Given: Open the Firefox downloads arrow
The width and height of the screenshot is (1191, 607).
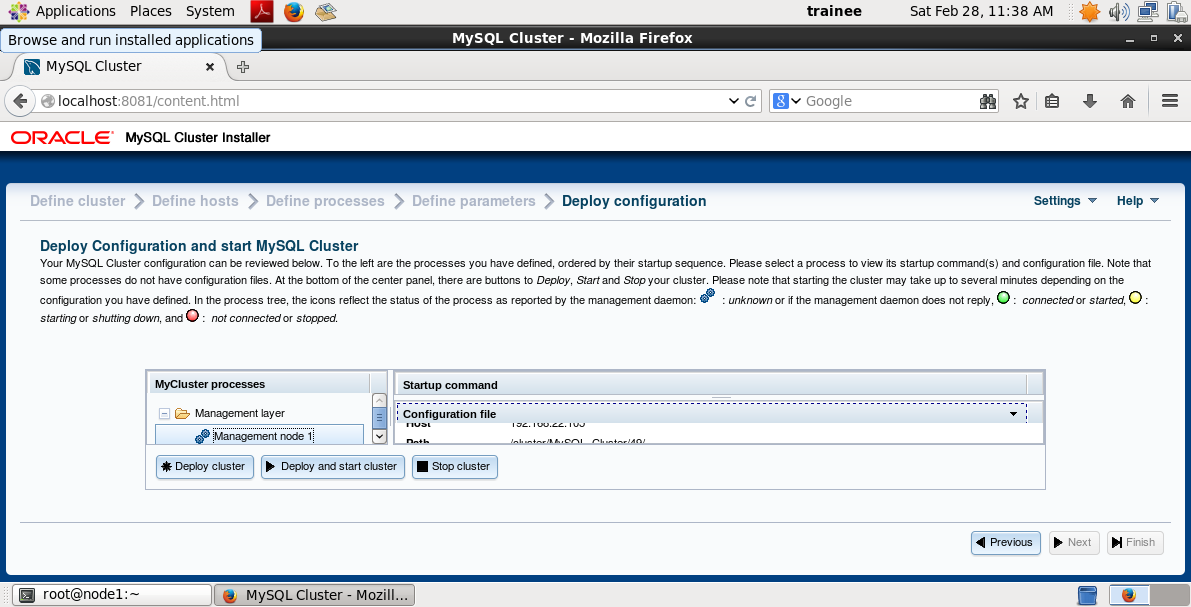Looking at the screenshot, I should (x=1090, y=101).
